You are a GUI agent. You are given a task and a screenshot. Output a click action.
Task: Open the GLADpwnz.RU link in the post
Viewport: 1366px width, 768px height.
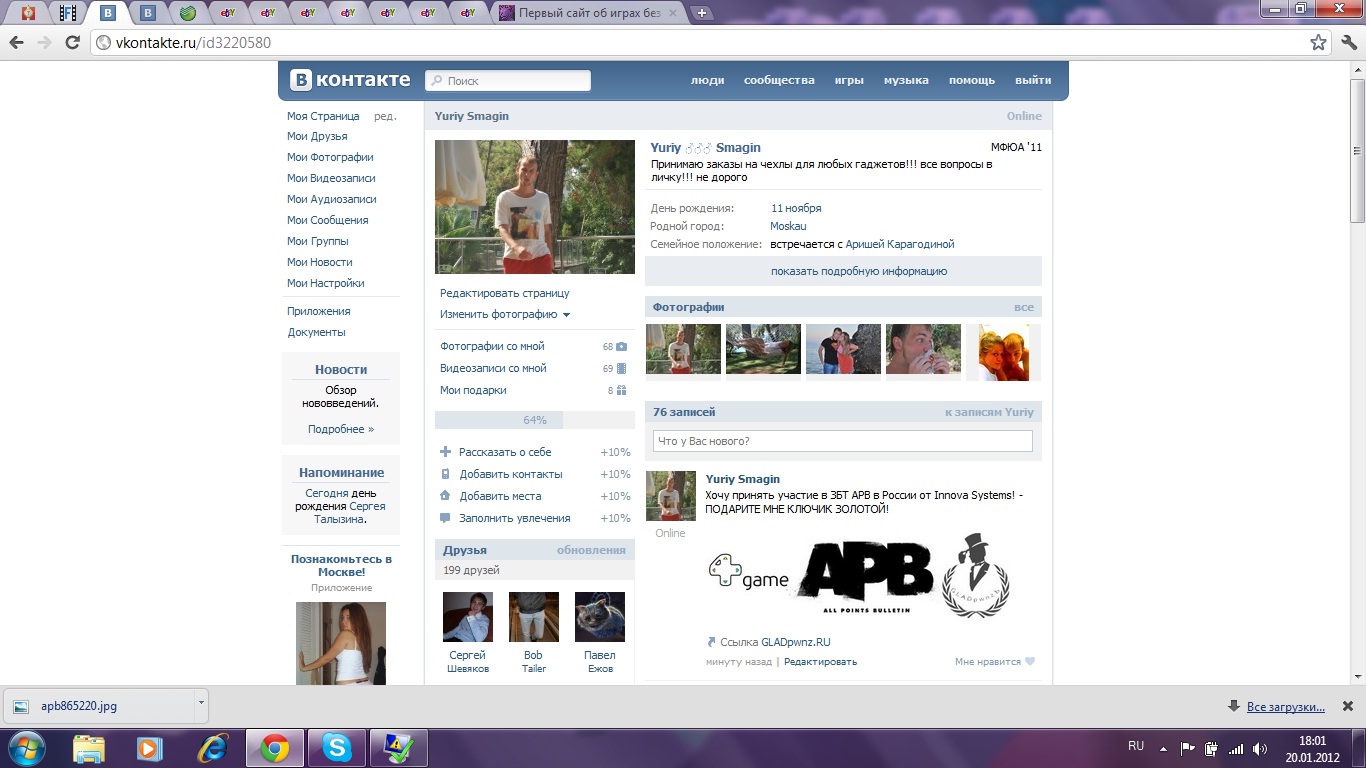tap(795, 642)
